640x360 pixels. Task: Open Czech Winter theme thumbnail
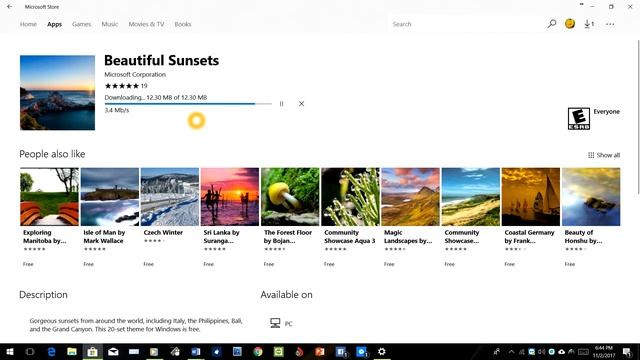pos(170,197)
